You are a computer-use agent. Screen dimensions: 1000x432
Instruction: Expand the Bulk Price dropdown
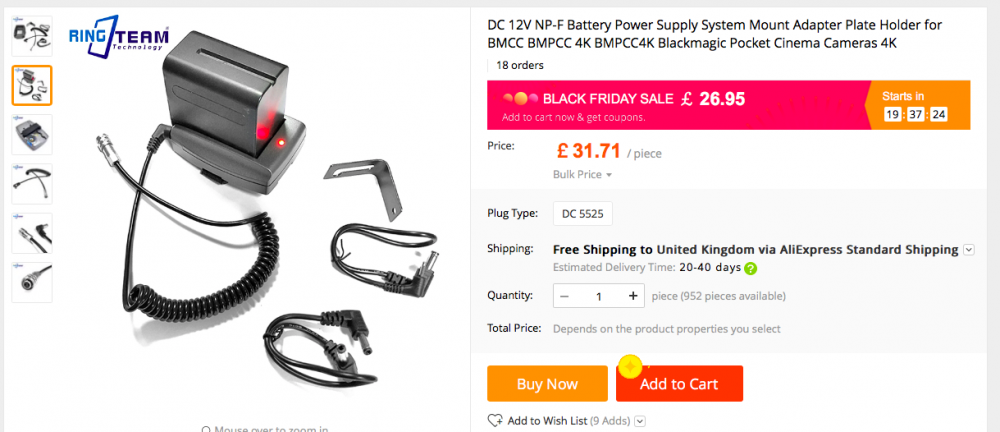click(x=582, y=174)
